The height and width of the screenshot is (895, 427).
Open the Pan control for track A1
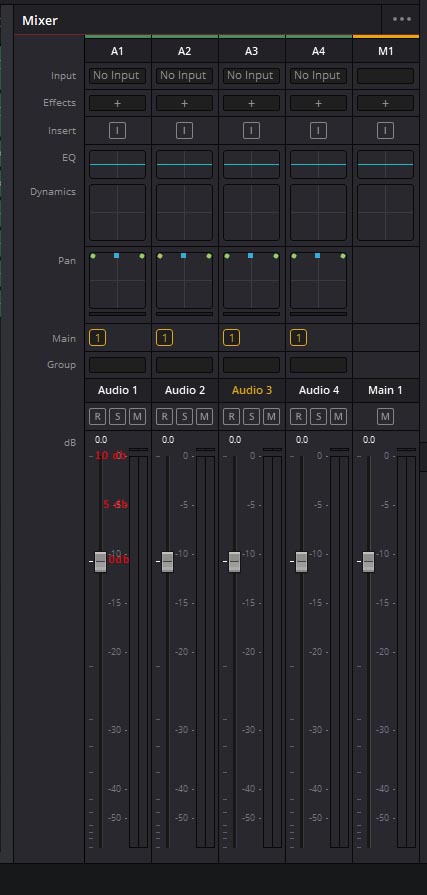pyautogui.click(x=117, y=280)
